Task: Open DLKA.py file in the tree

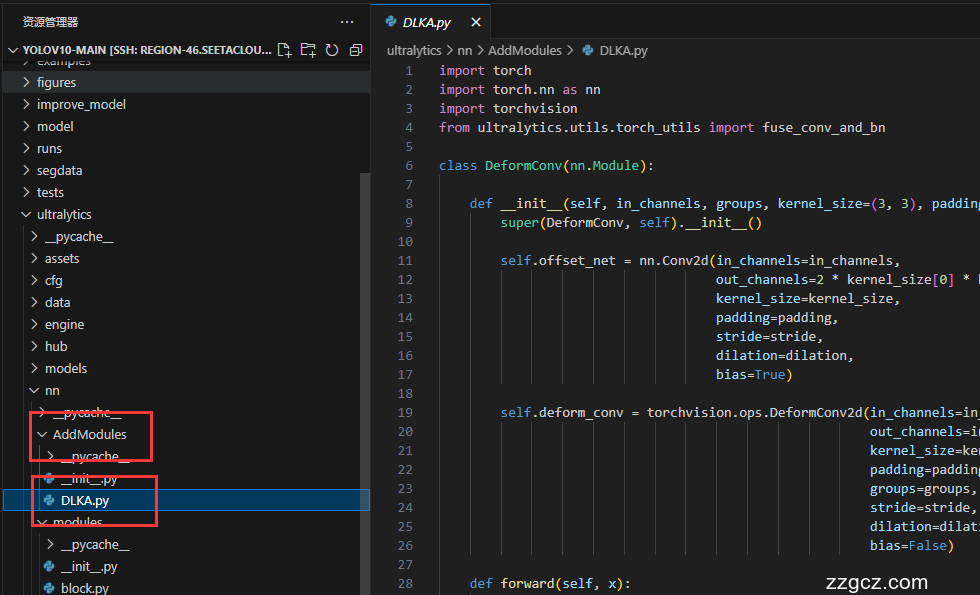Action: pos(84,500)
